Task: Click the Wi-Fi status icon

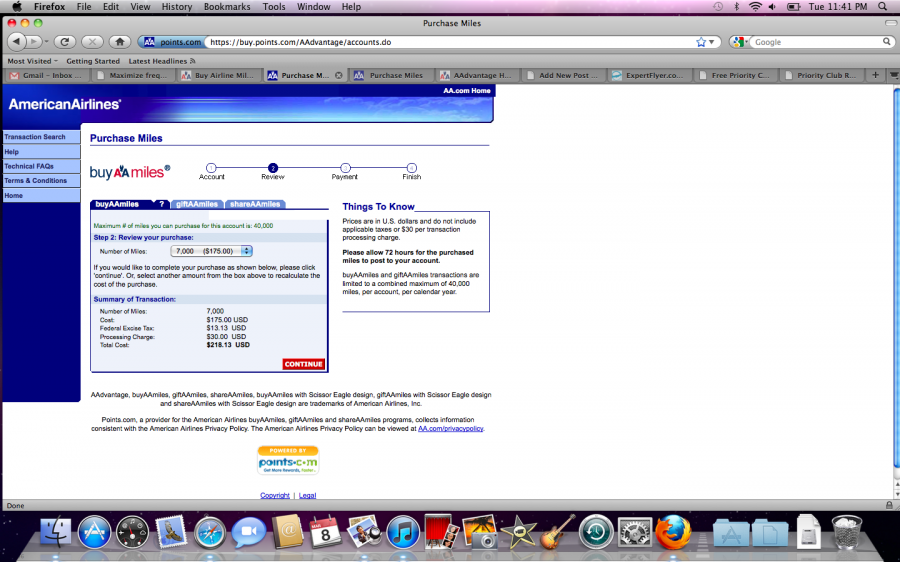Action: click(755, 7)
